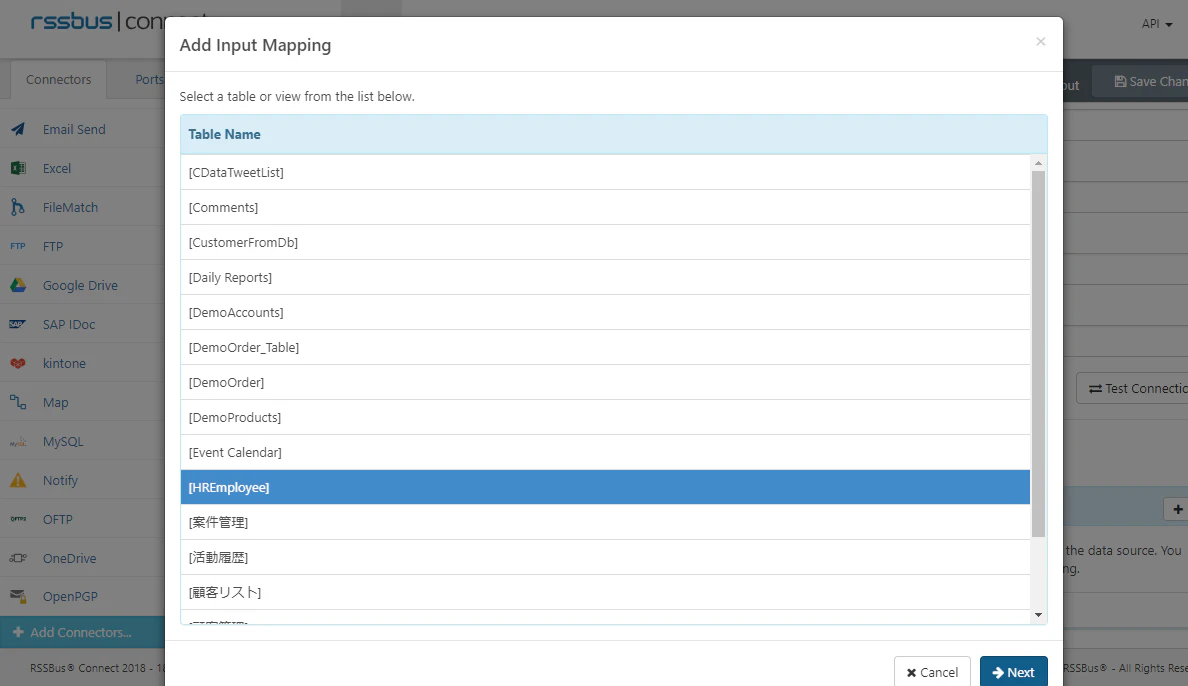Switch to the Connectors tab
The image size is (1188, 686).
coord(58,80)
